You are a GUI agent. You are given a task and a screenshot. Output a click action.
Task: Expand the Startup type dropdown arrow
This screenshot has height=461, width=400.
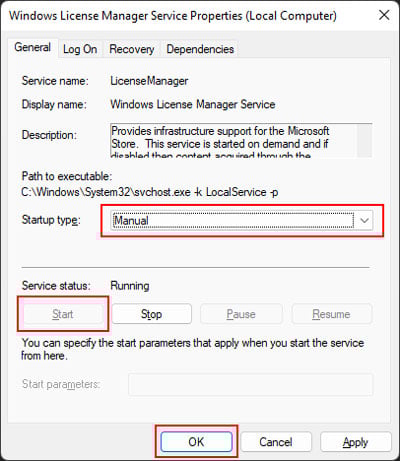(x=364, y=220)
